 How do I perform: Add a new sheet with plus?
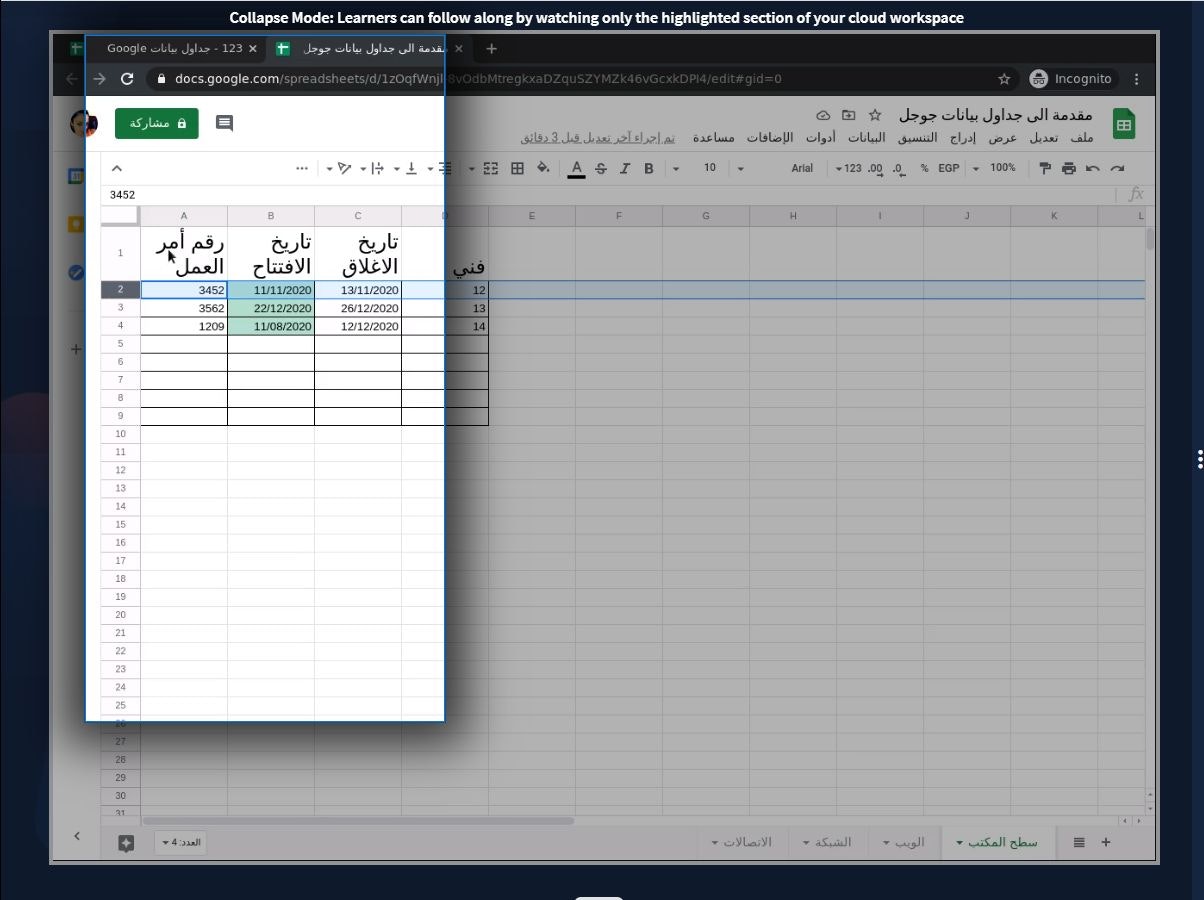point(1106,842)
